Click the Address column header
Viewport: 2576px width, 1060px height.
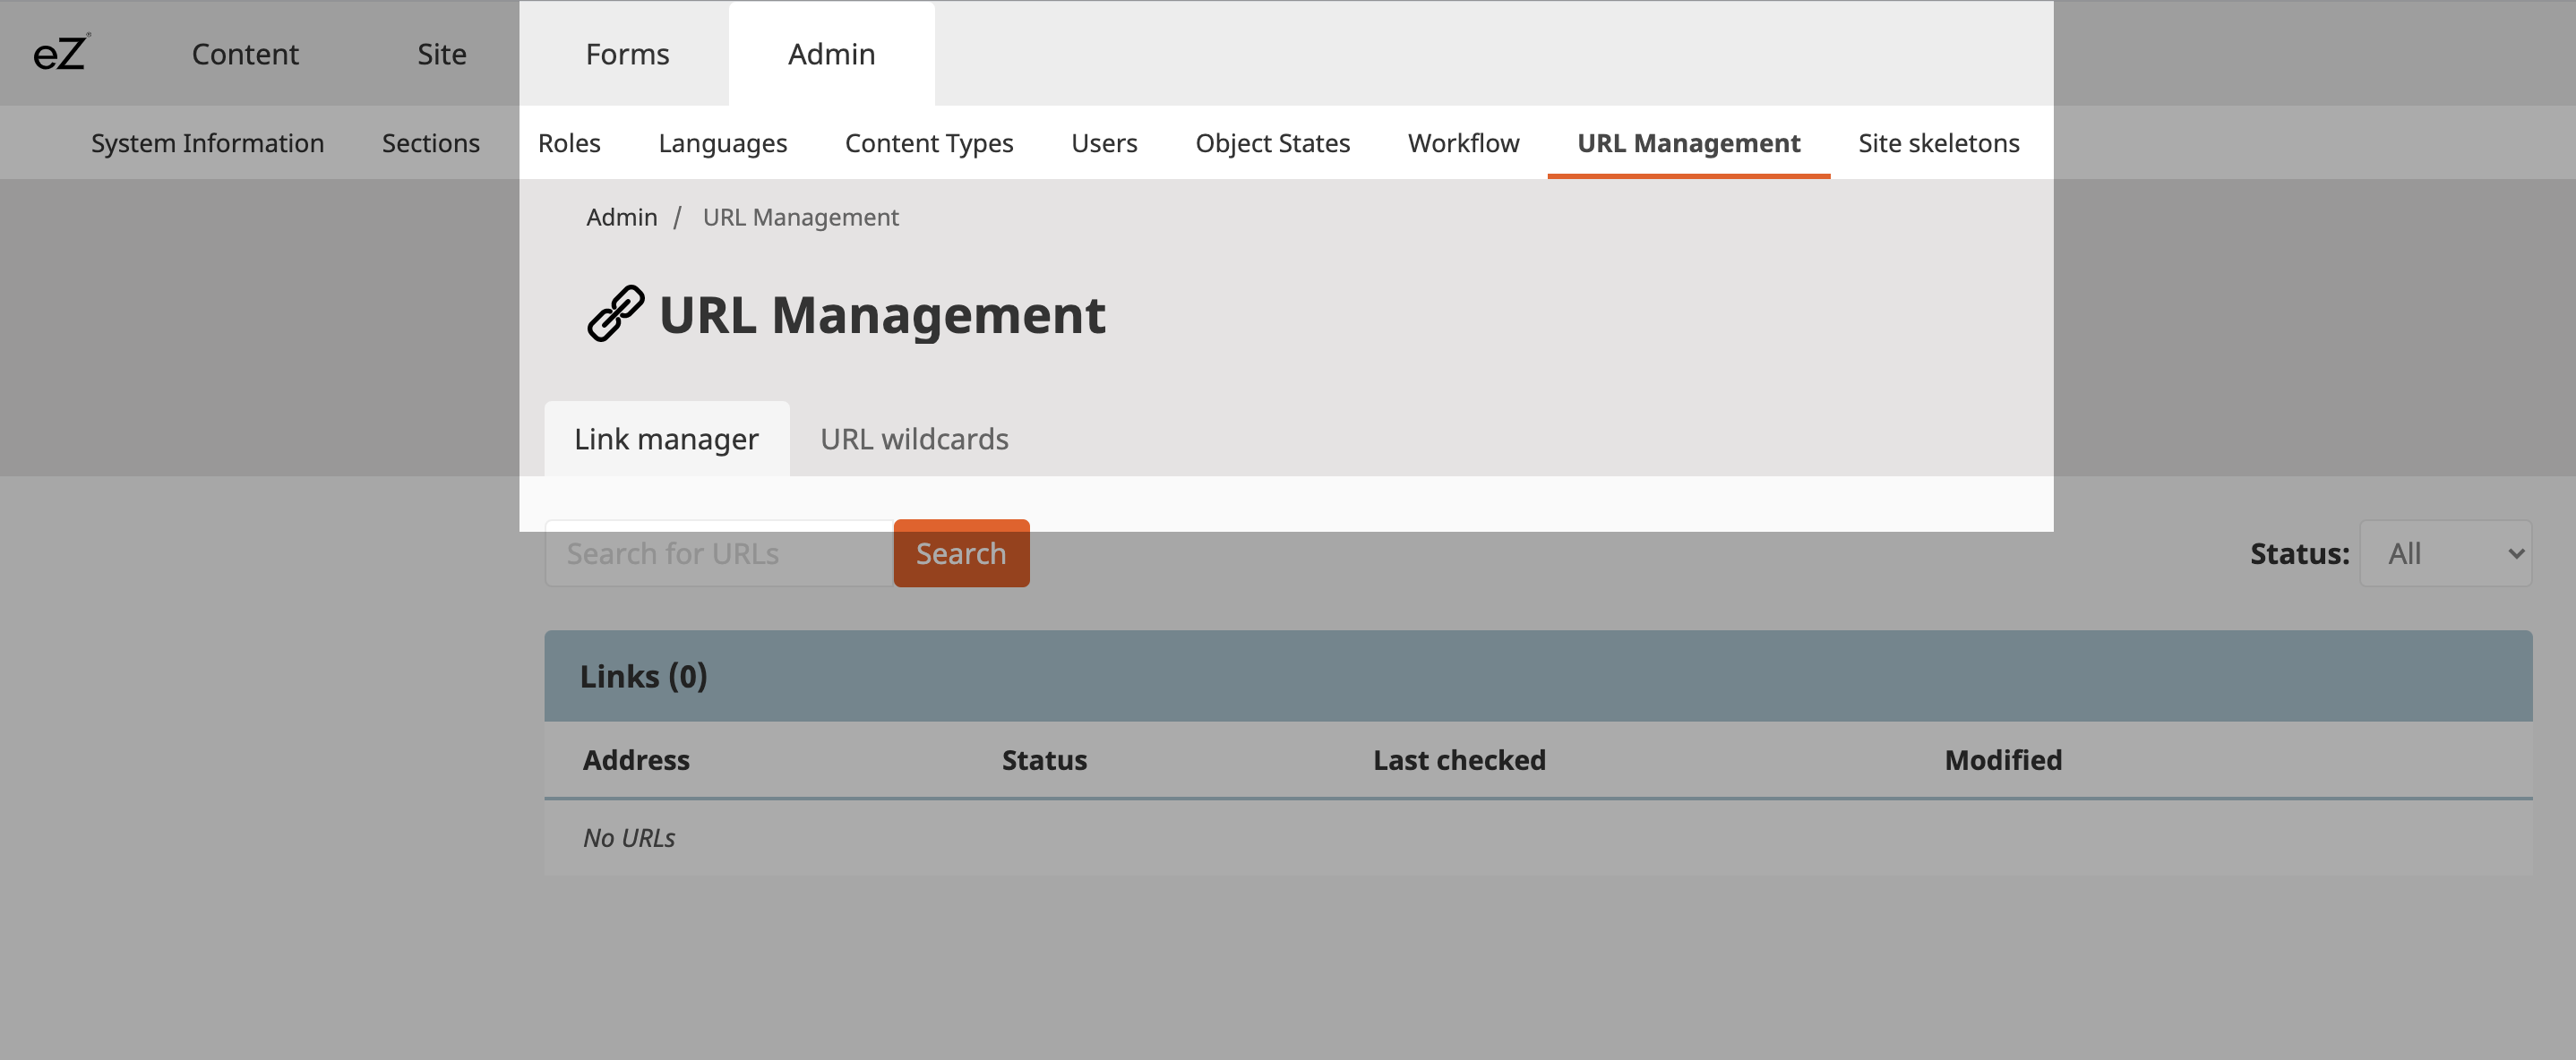[x=636, y=760]
